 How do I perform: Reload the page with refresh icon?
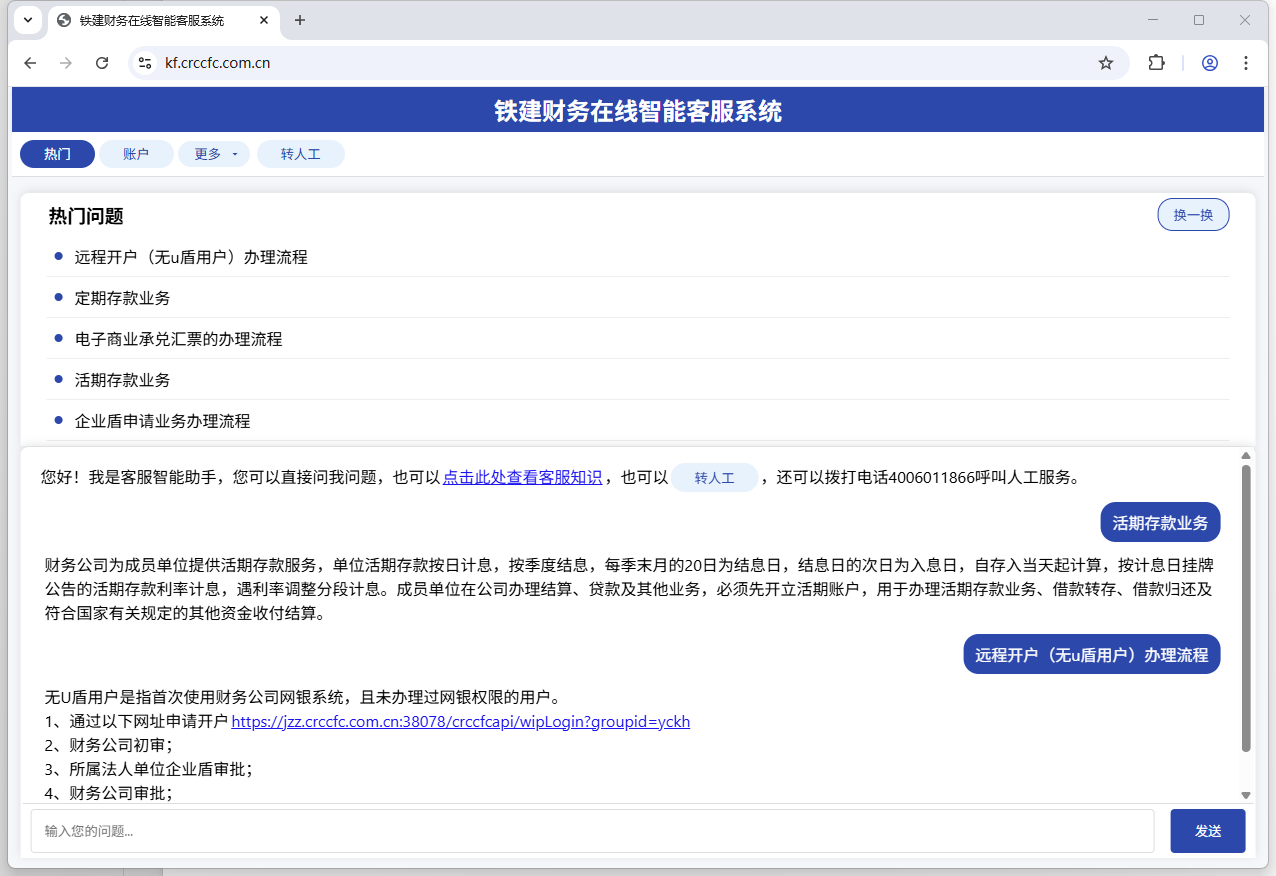[102, 63]
